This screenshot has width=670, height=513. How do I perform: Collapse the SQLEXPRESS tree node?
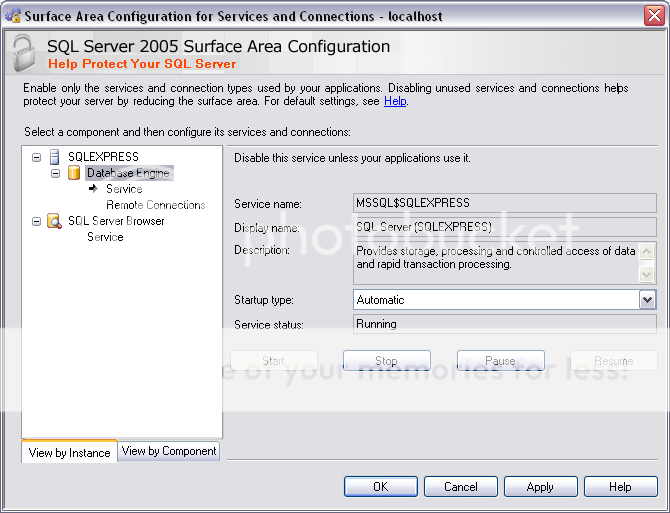pos(37,157)
